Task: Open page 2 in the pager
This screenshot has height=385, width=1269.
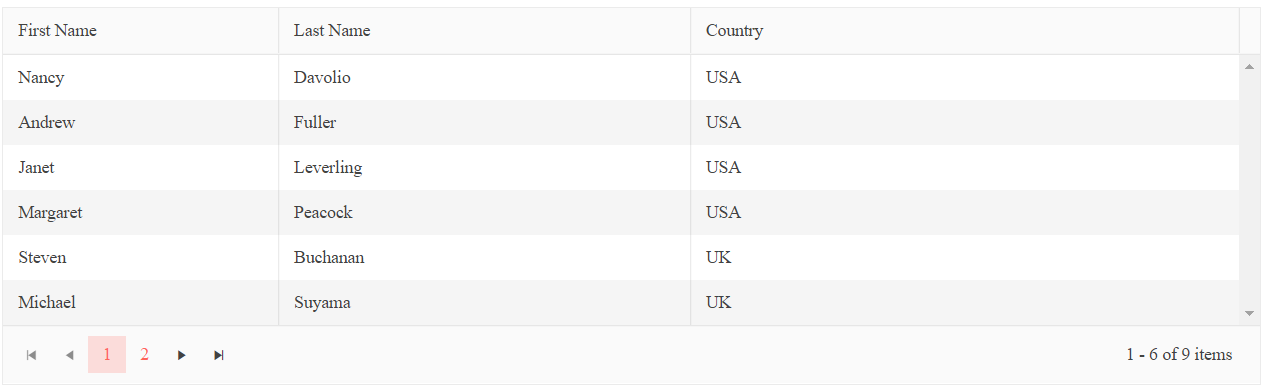Action: pyautogui.click(x=145, y=355)
